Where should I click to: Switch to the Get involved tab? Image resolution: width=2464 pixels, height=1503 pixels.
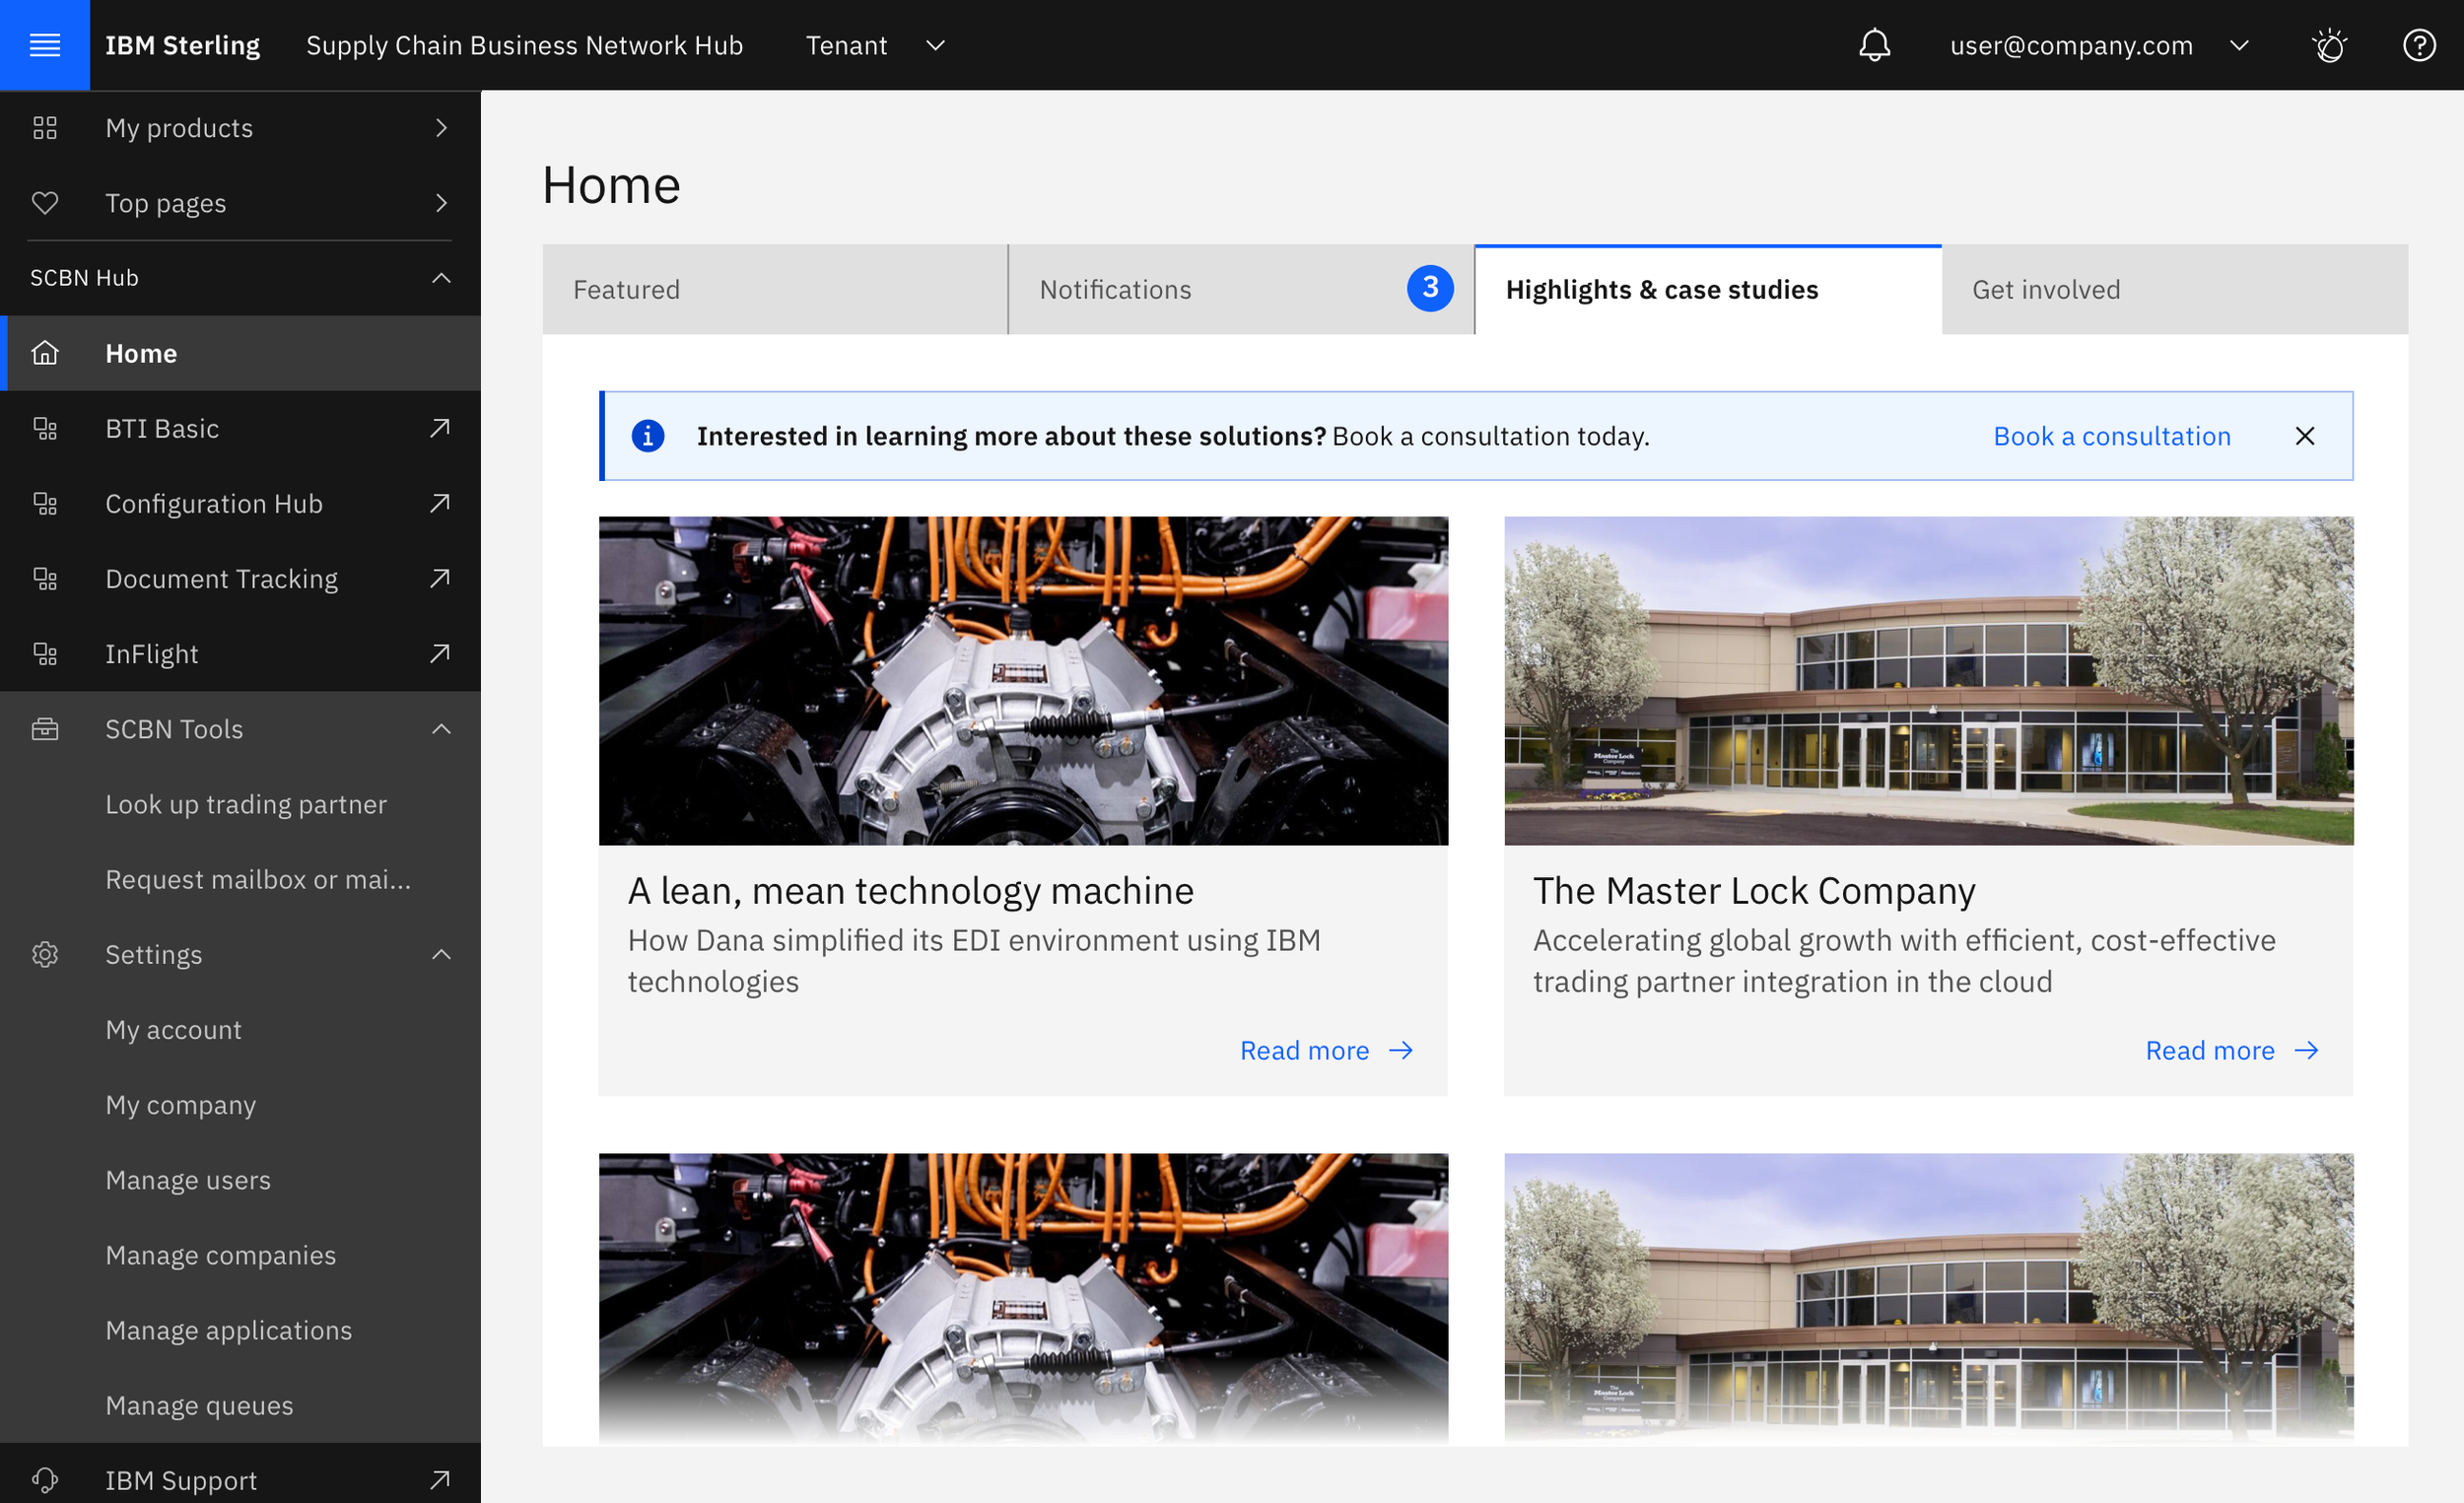[x=2173, y=290]
